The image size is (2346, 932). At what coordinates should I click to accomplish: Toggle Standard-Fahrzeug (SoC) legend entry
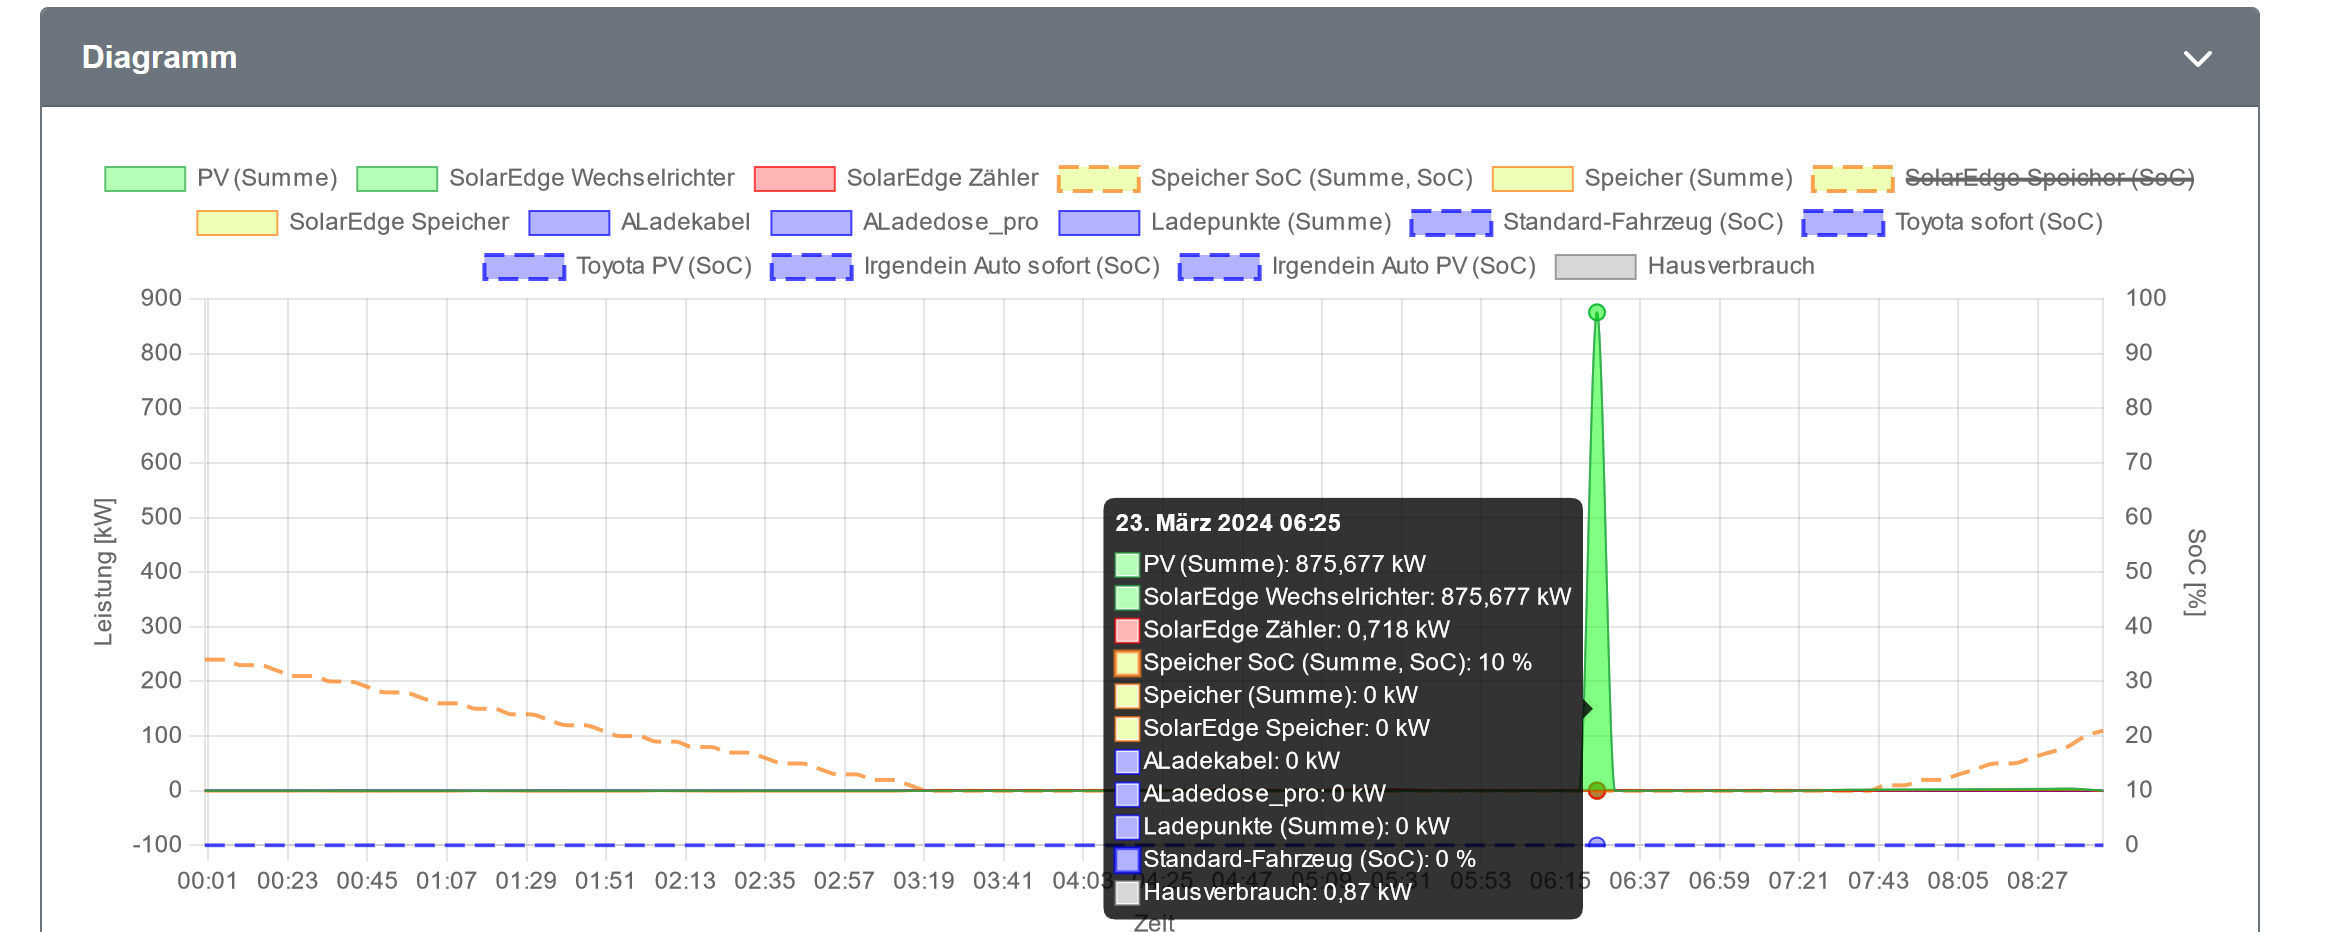point(1597,222)
